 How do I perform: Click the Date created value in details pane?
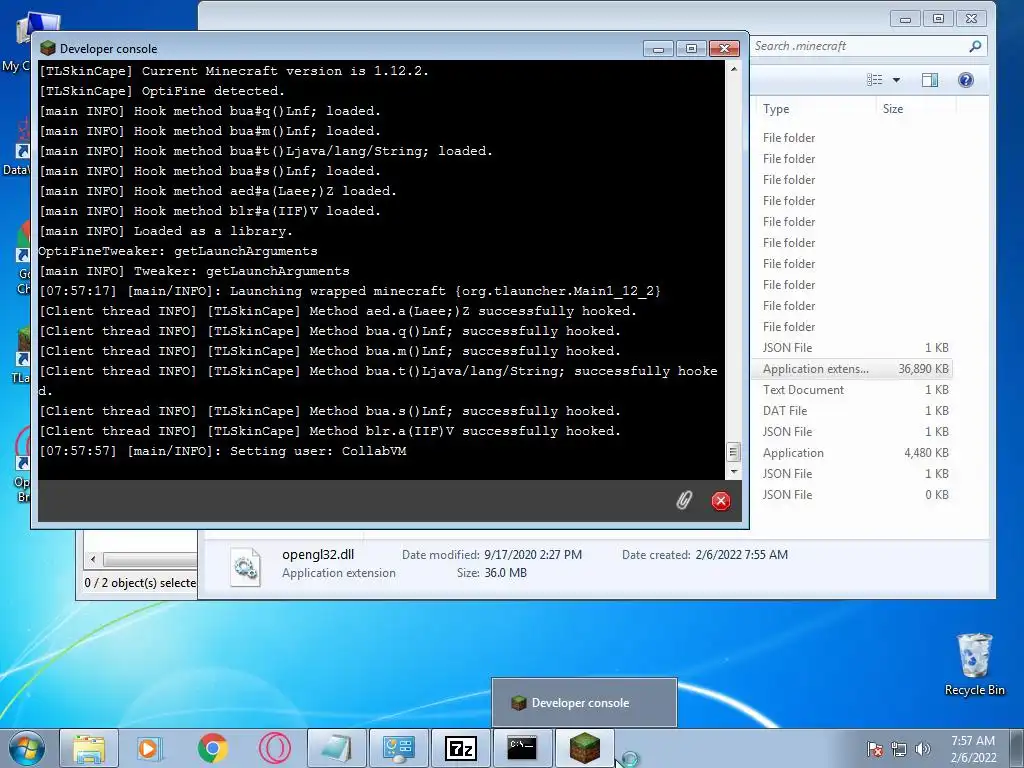tap(741, 555)
